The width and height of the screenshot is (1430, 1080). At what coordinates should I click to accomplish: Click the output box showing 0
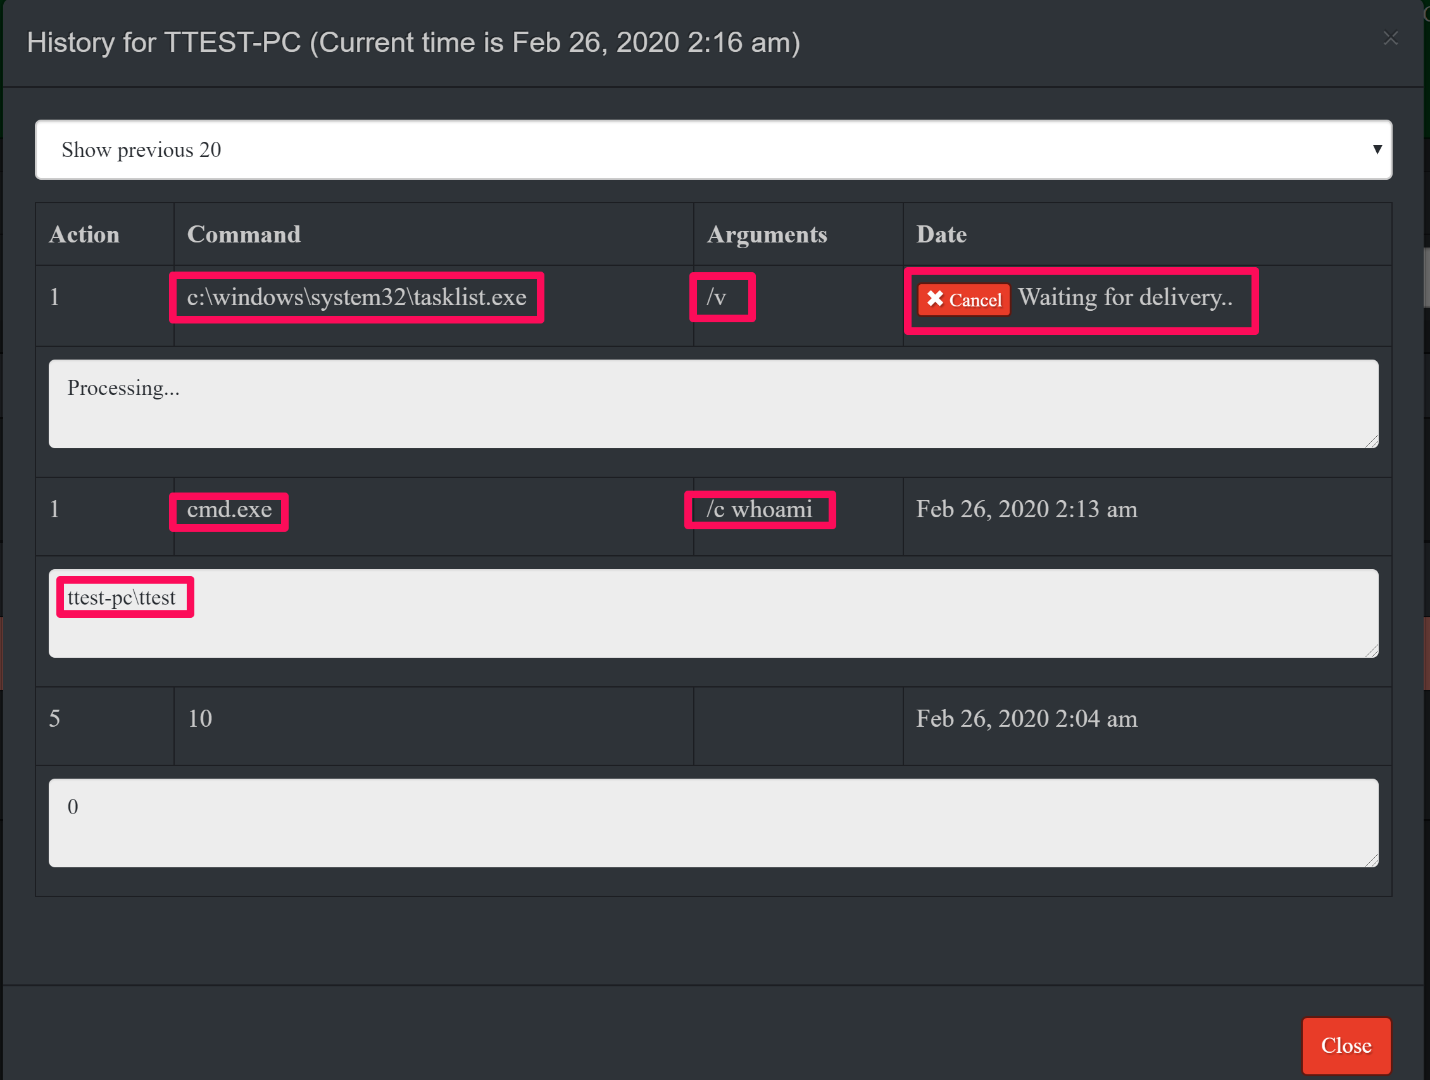(713, 823)
